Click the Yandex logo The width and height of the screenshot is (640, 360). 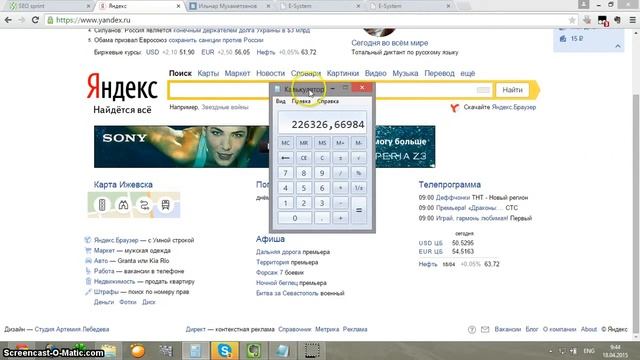click(122, 87)
